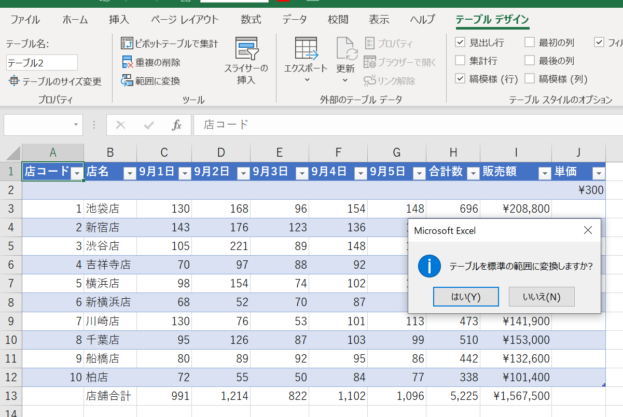Screen dimensions: 623x417
Task: Switch to the 挿入 tab
Action: click(119, 19)
